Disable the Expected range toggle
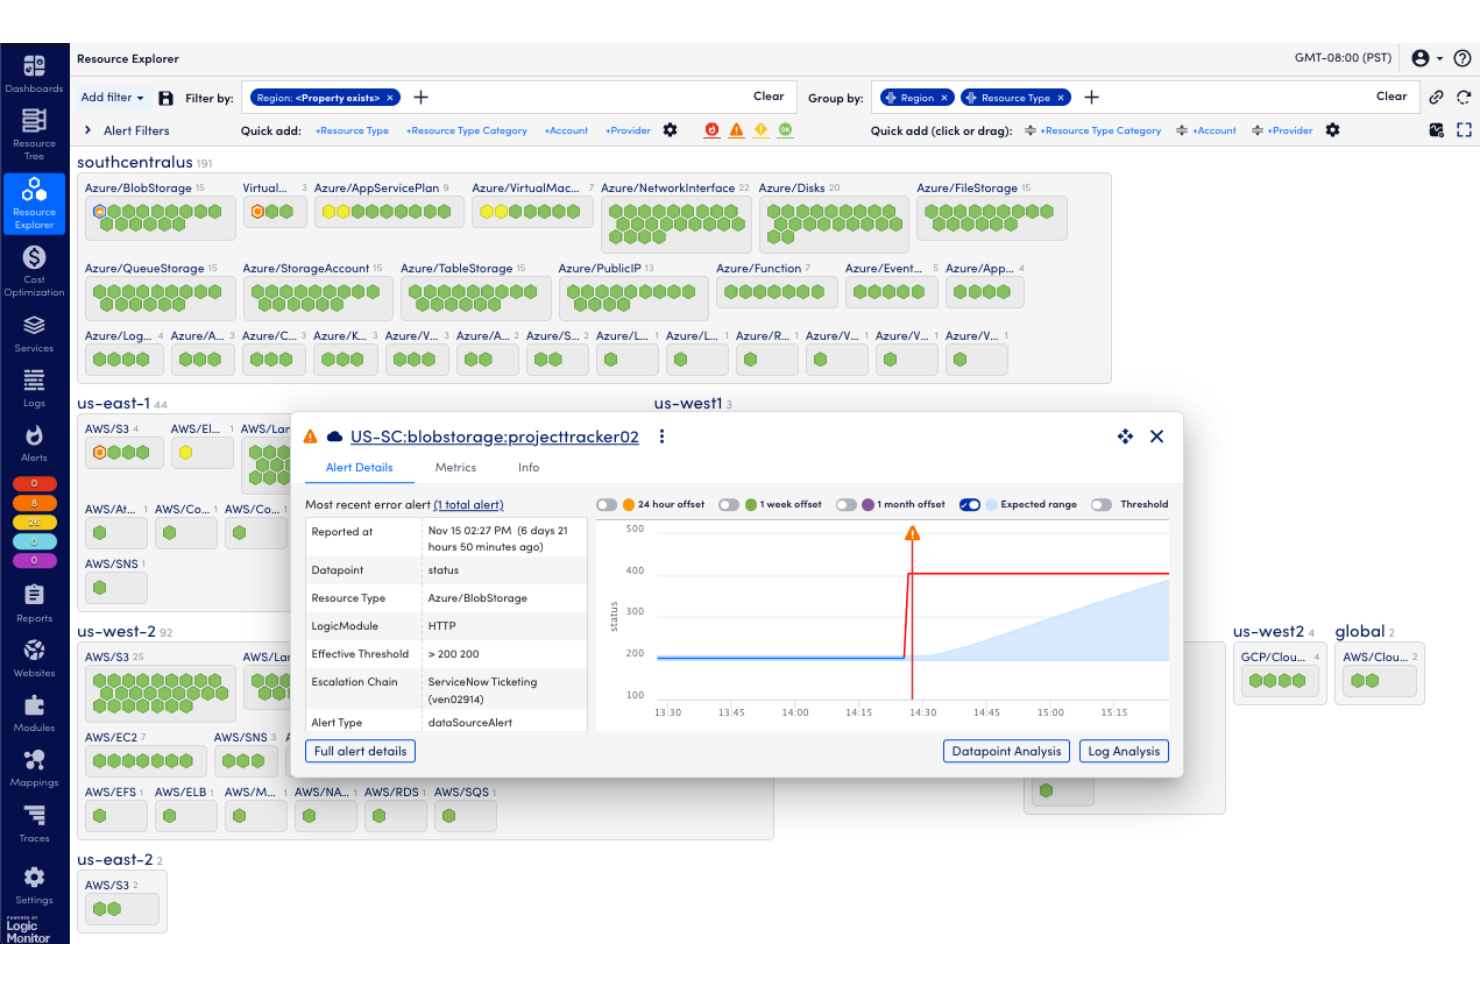 (x=970, y=504)
